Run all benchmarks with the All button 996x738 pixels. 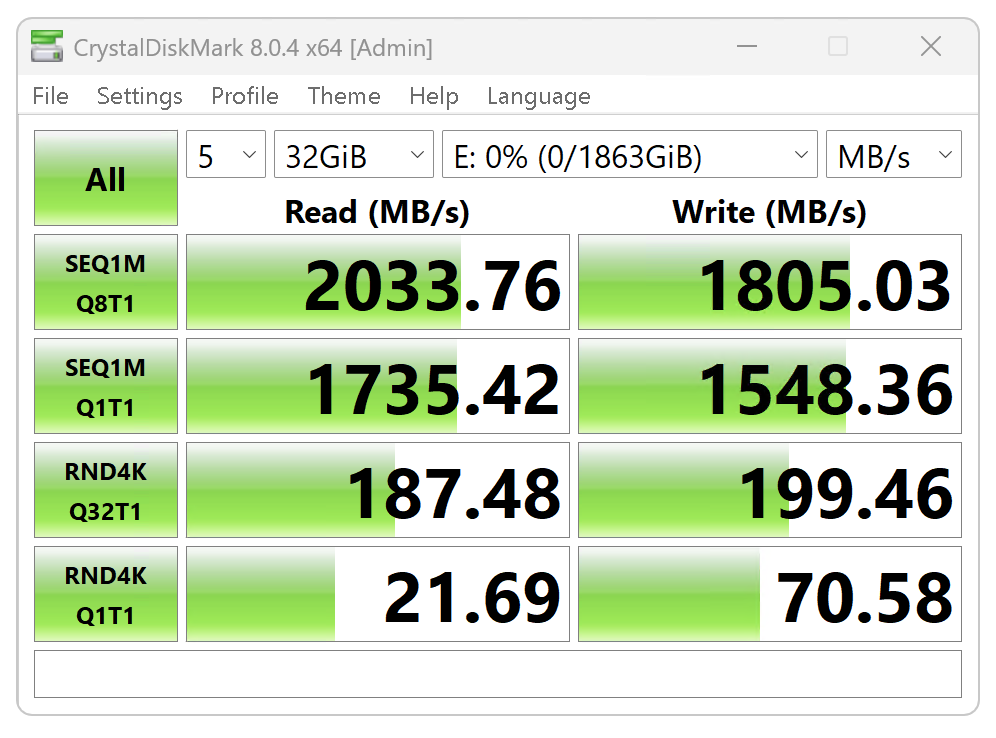tap(106, 179)
